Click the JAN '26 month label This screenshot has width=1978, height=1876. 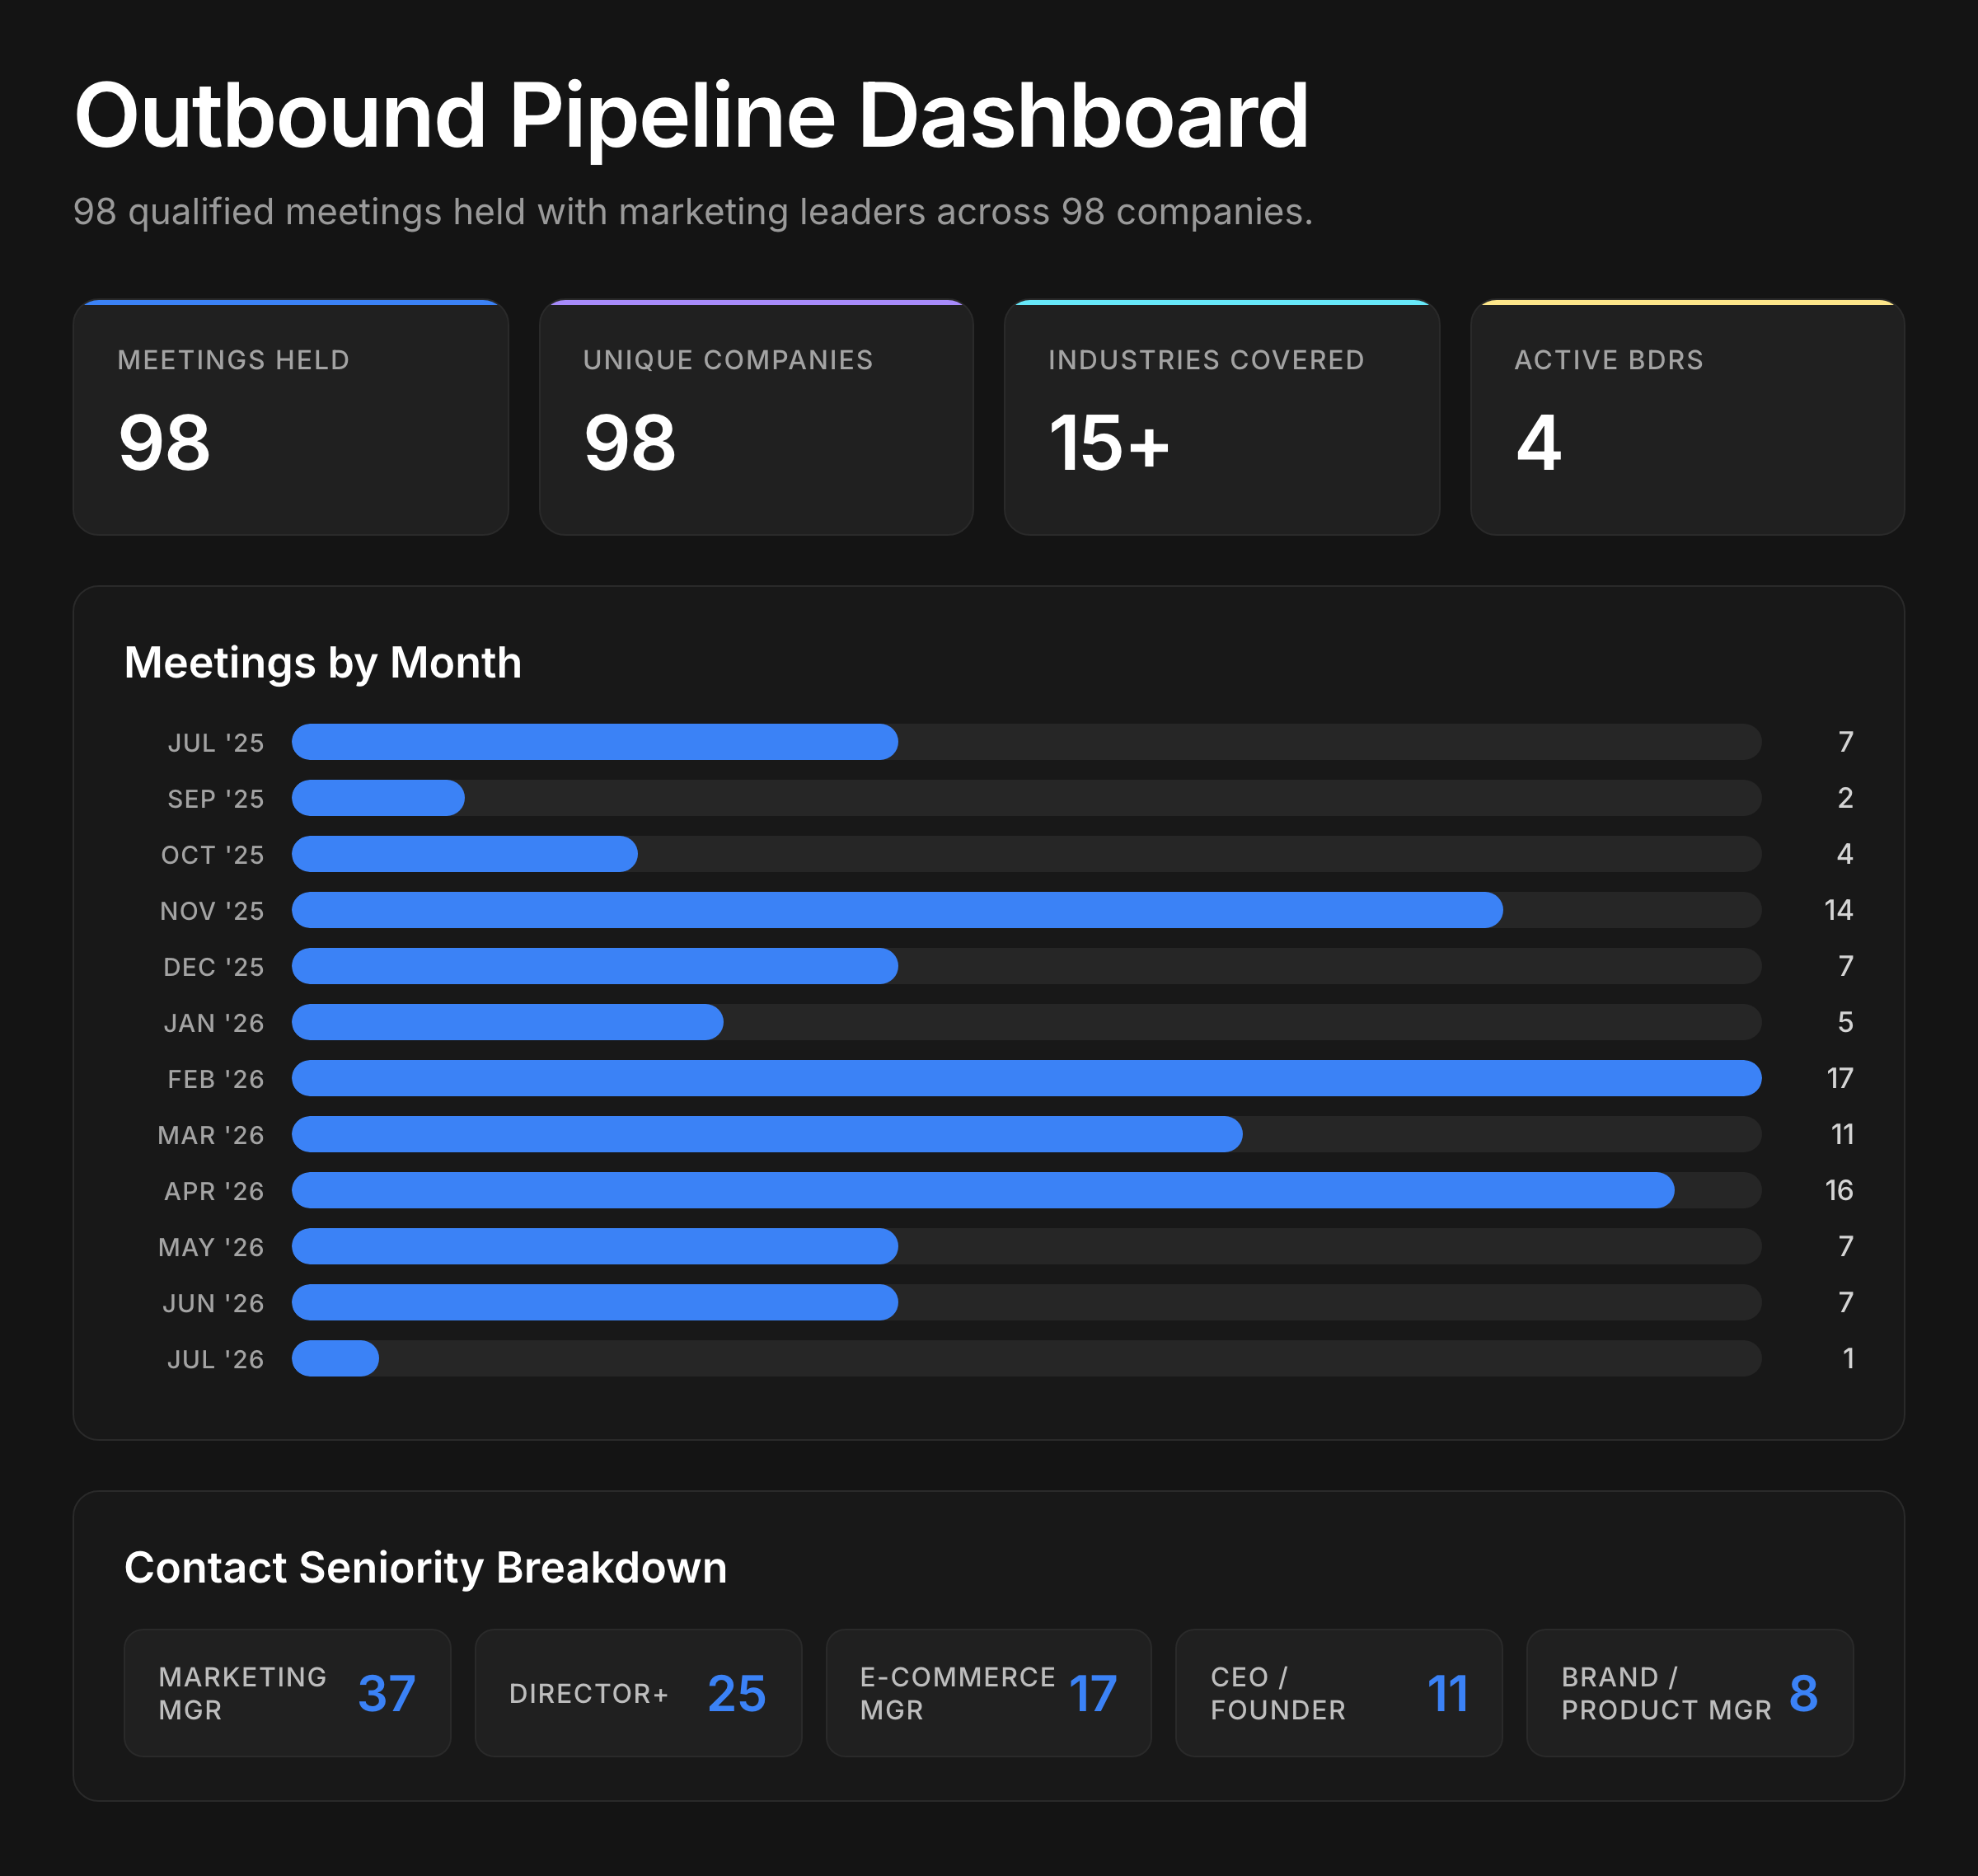click(x=214, y=1023)
